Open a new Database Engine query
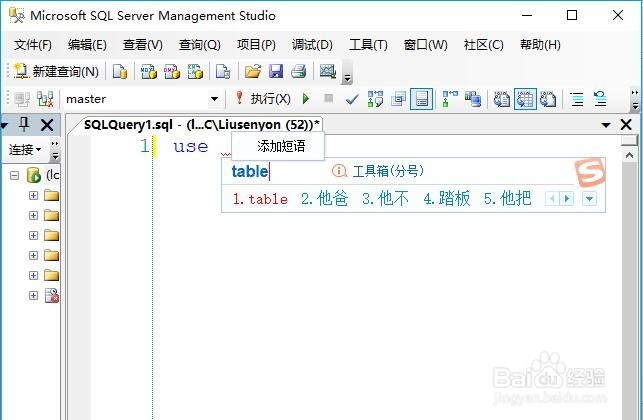The image size is (643, 420). pos(120,71)
